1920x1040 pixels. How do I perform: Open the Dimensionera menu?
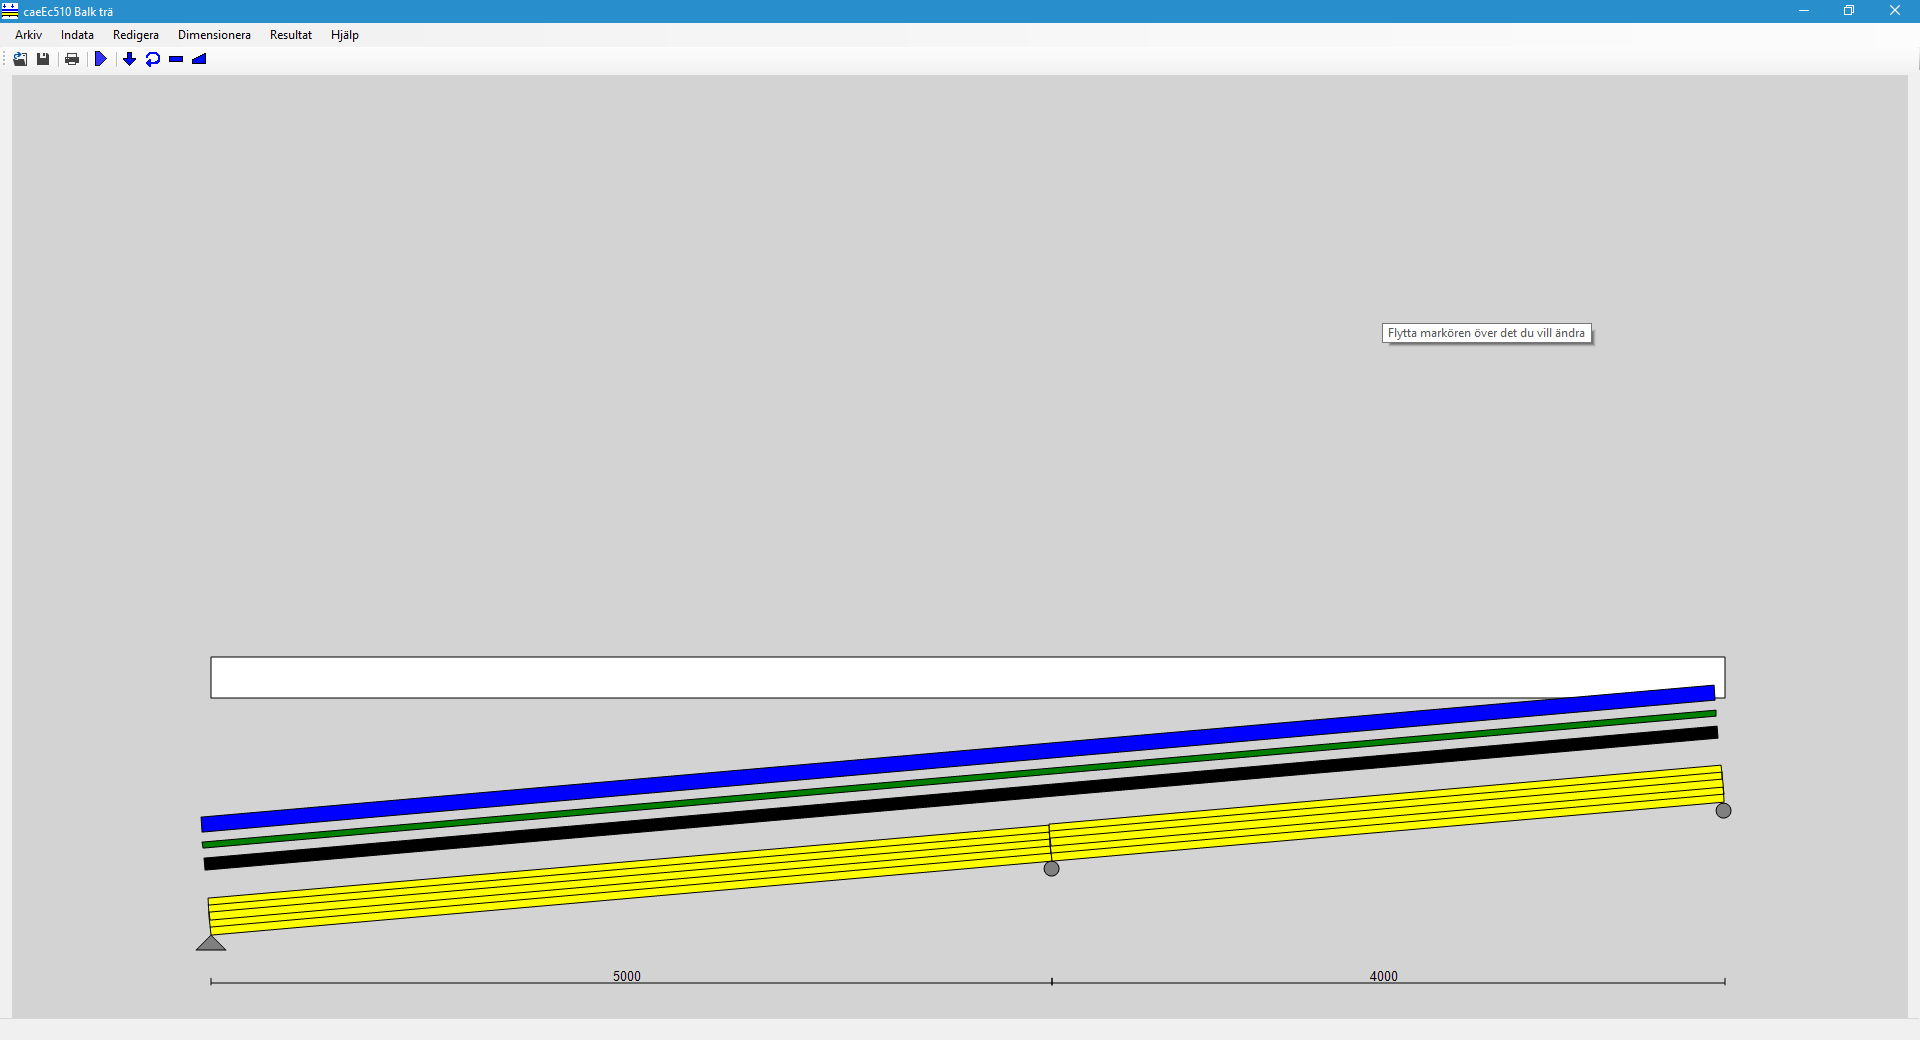[214, 35]
